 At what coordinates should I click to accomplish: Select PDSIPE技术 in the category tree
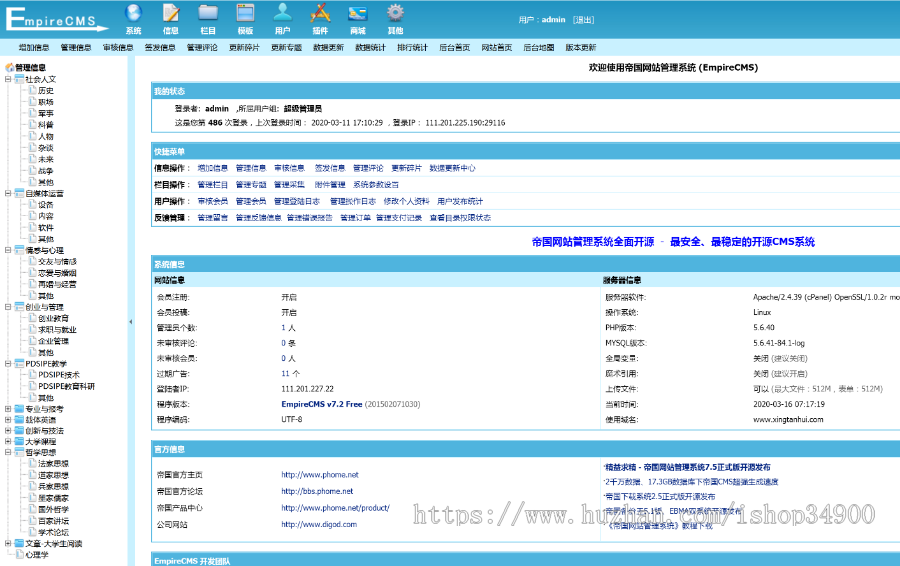59,375
